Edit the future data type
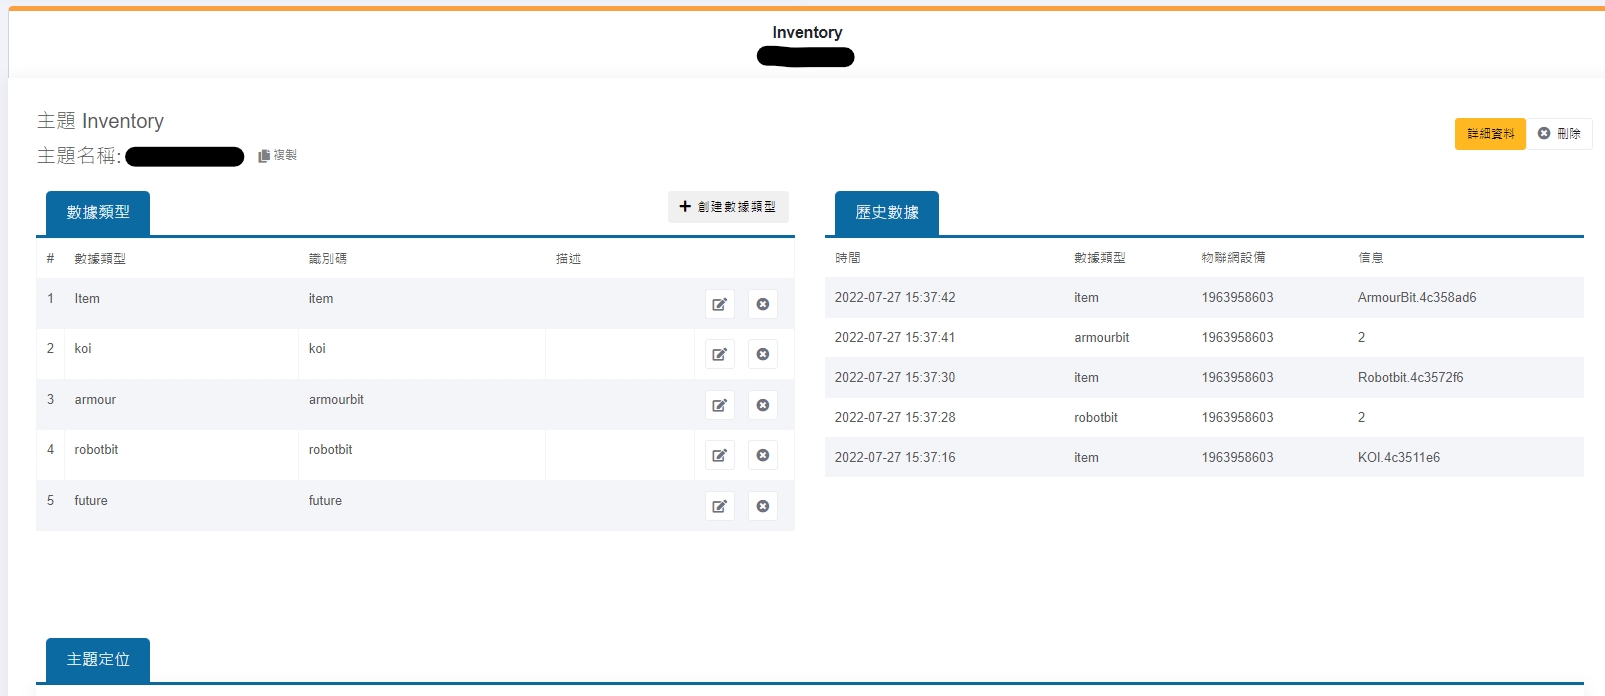Image resolution: width=1605 pixels, height=696 pixels. [720, 506]
